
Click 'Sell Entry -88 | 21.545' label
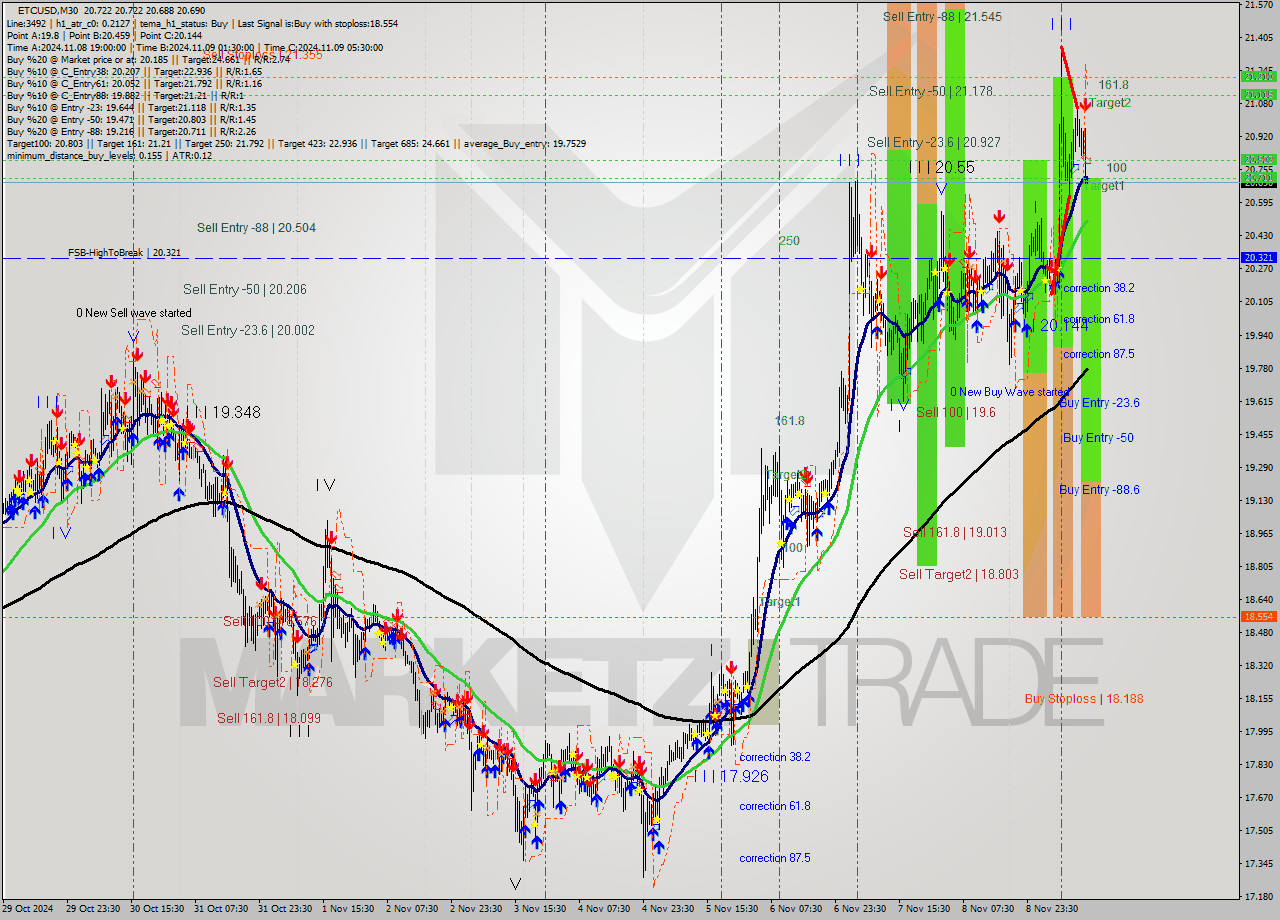943,16
